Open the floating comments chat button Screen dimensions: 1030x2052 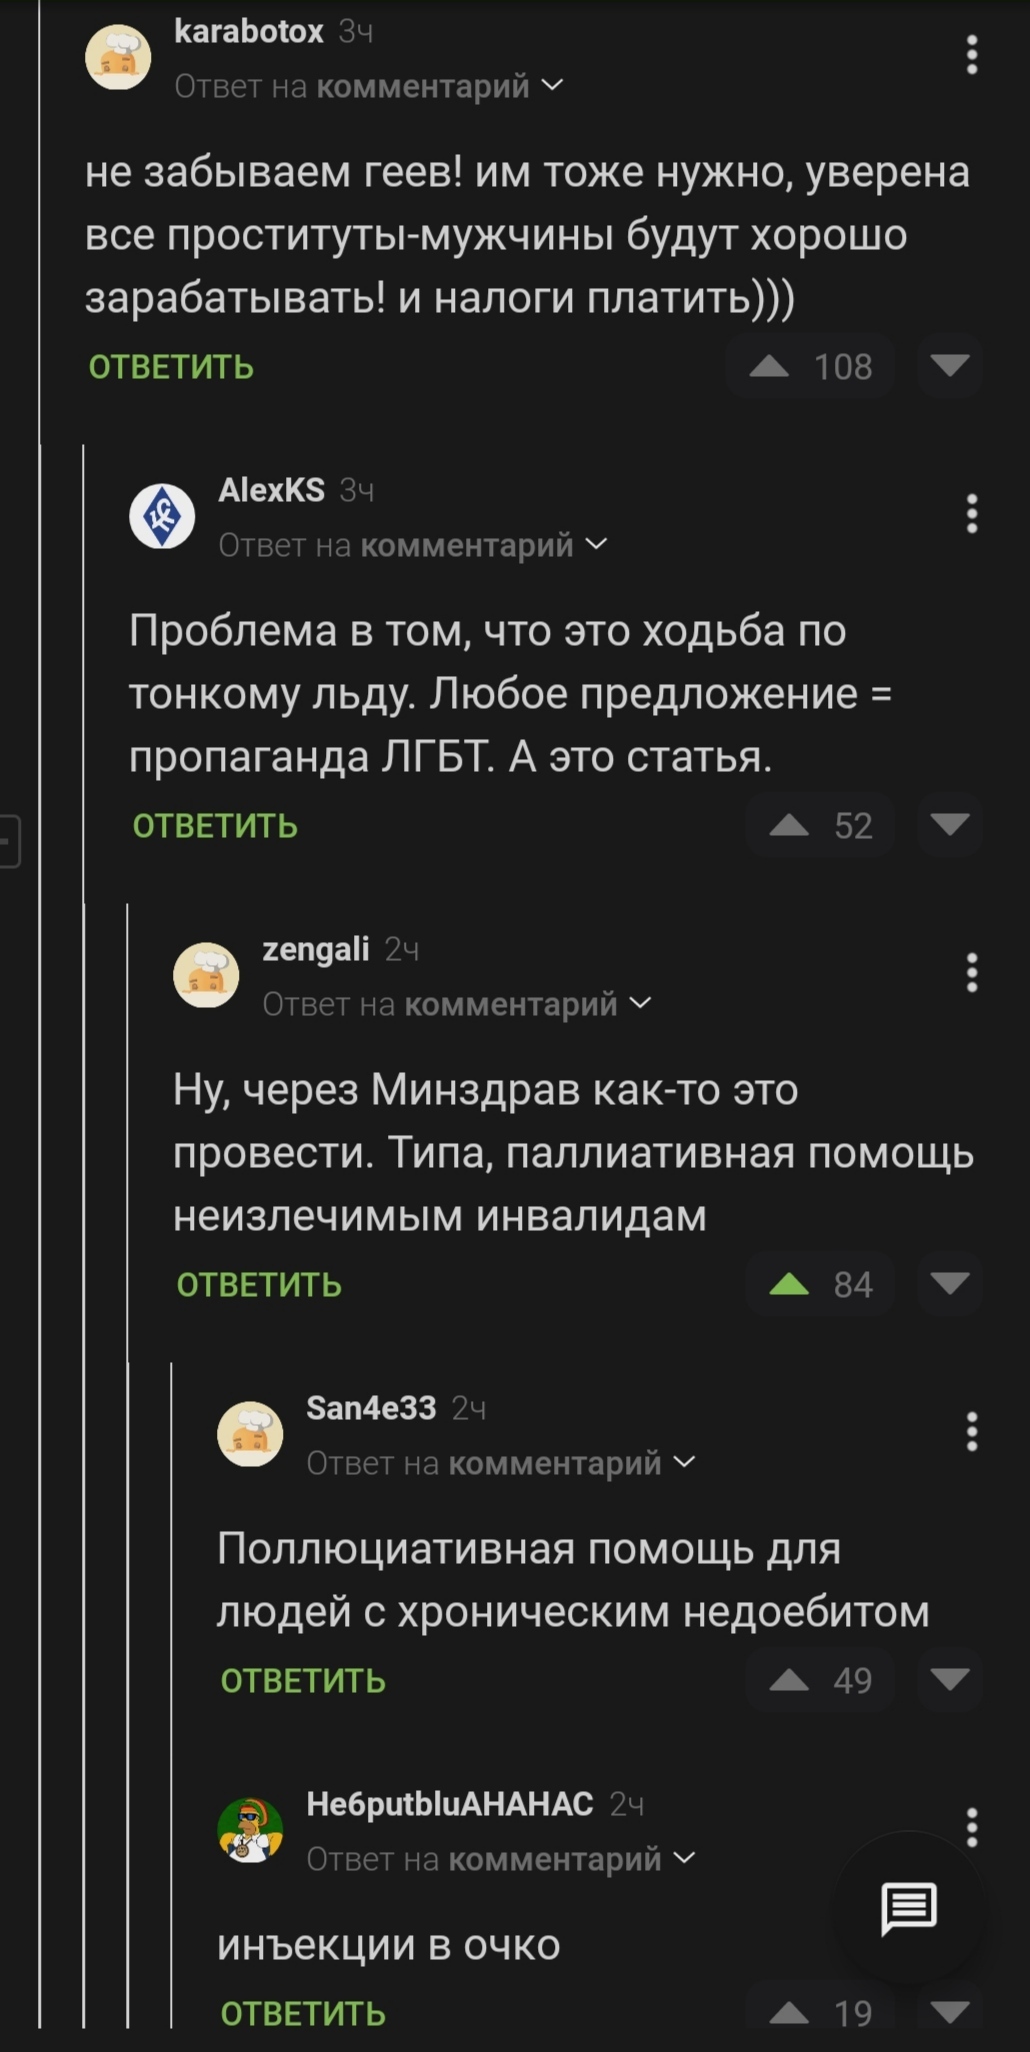[908, 1908]
